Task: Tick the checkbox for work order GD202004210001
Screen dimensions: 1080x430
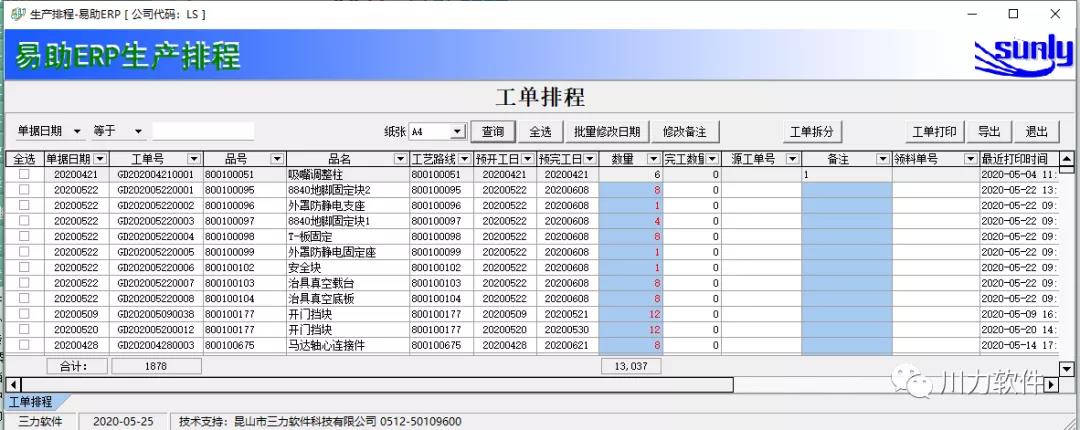Action: 24,174
